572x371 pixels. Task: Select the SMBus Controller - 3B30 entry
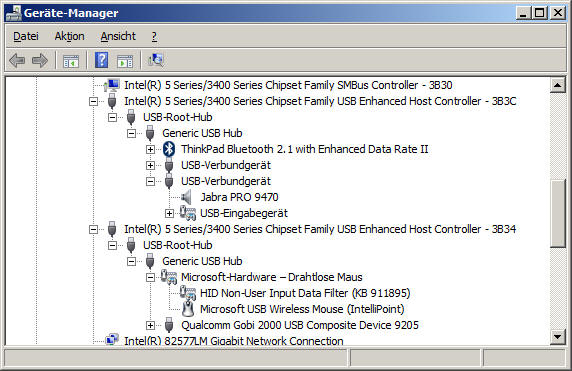point(288,85)
